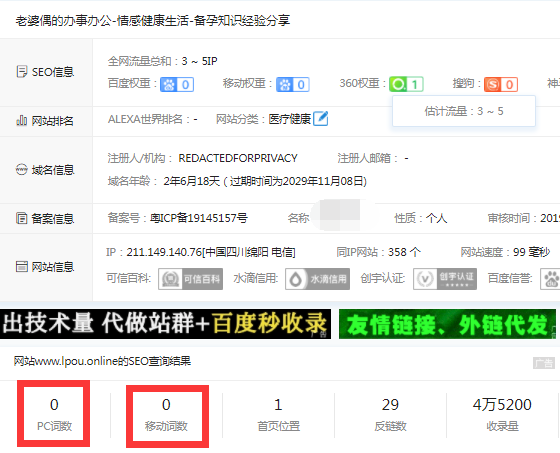560x453 pixels.
Task: Click the 全网流量总和 3 ~ 5IP text
Action: [162, 61]
